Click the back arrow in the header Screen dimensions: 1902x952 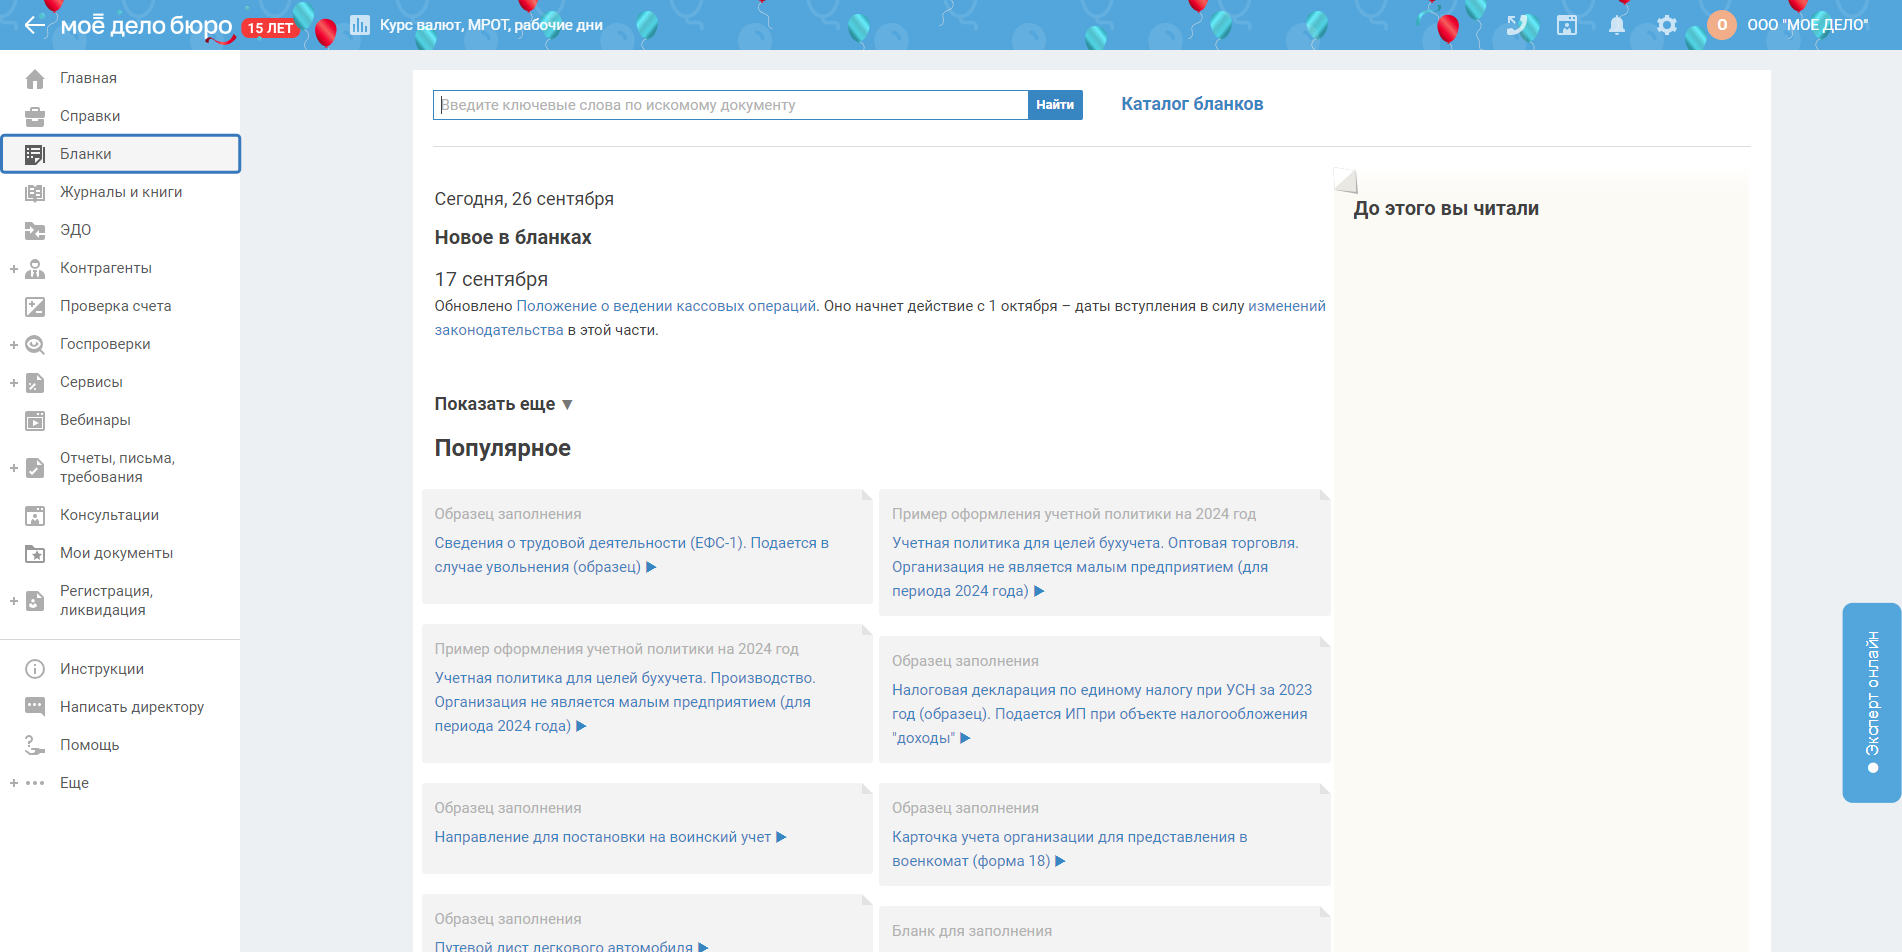click(35, 25)
